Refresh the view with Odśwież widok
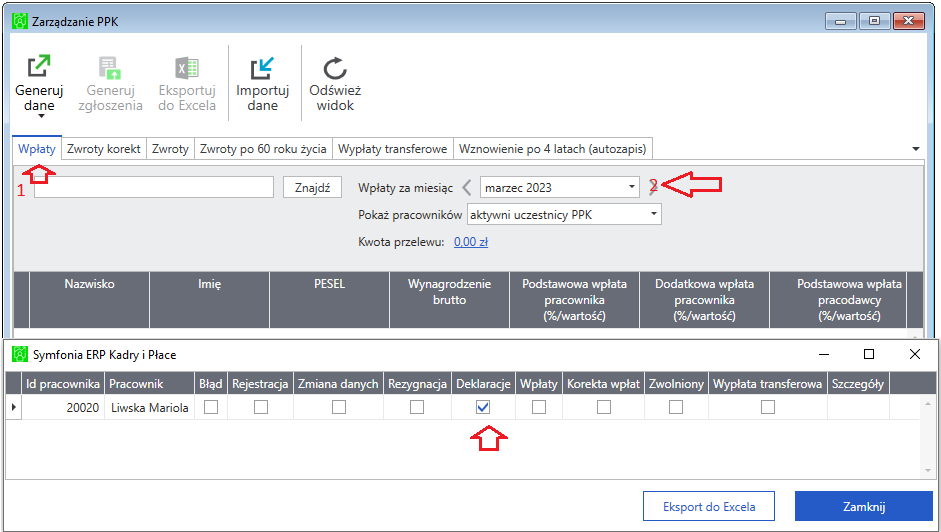The width and height of the screenshot is (941, 532). (x=335, y=83)
